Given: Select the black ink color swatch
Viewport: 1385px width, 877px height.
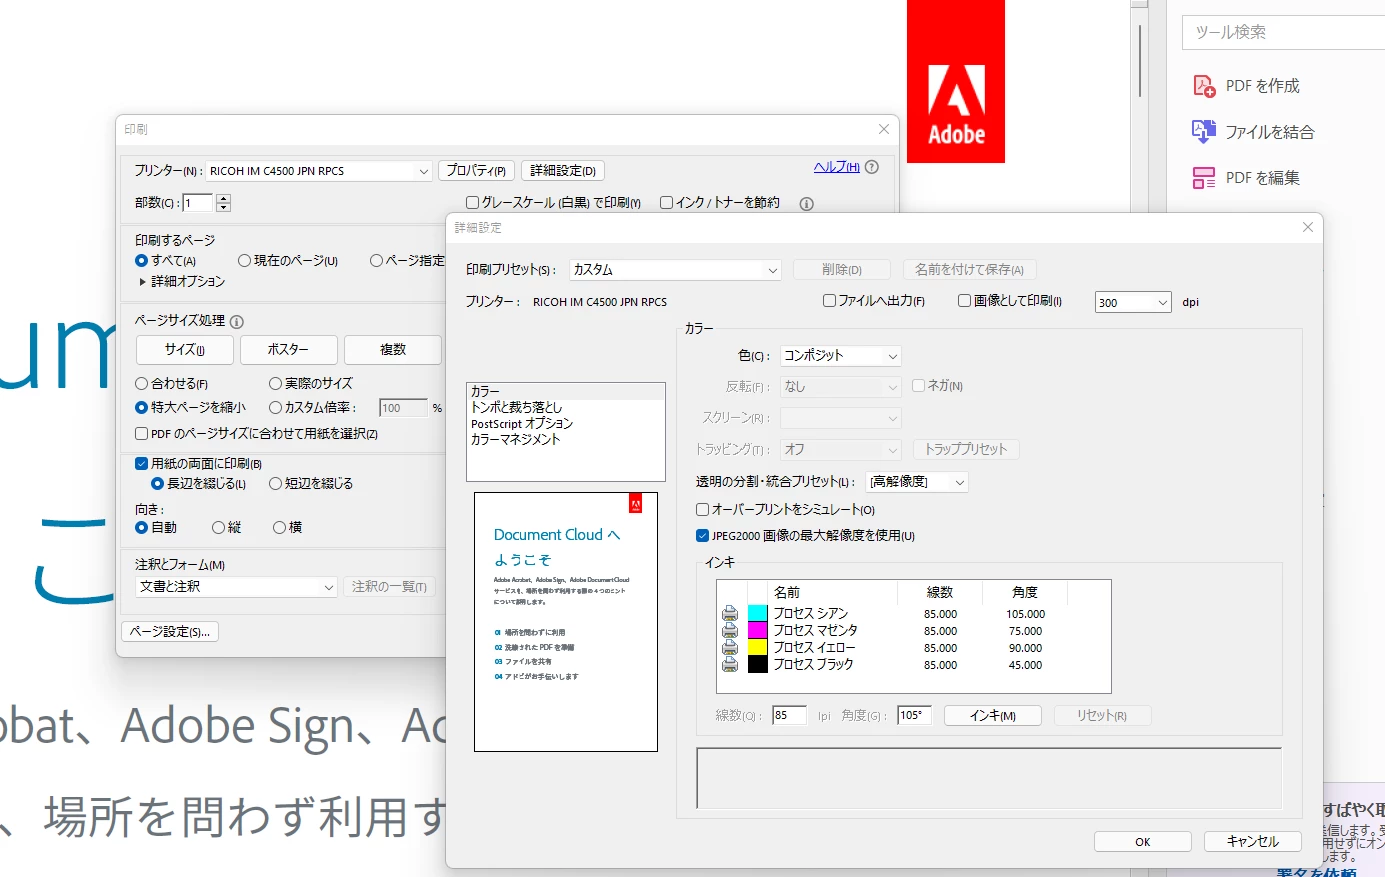Looking at the screenshot, I should [x=758, y=664].
